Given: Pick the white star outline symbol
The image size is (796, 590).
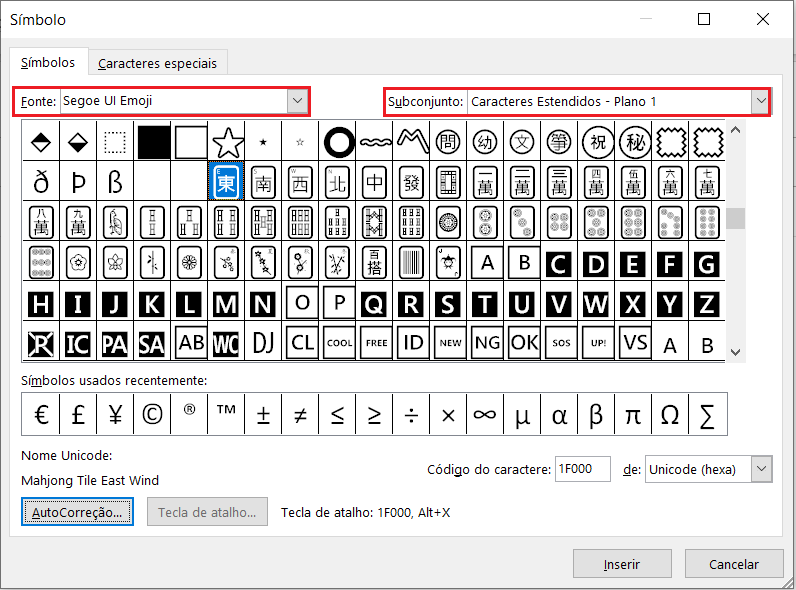Looking at the screenshot, I should click(226, 142).
